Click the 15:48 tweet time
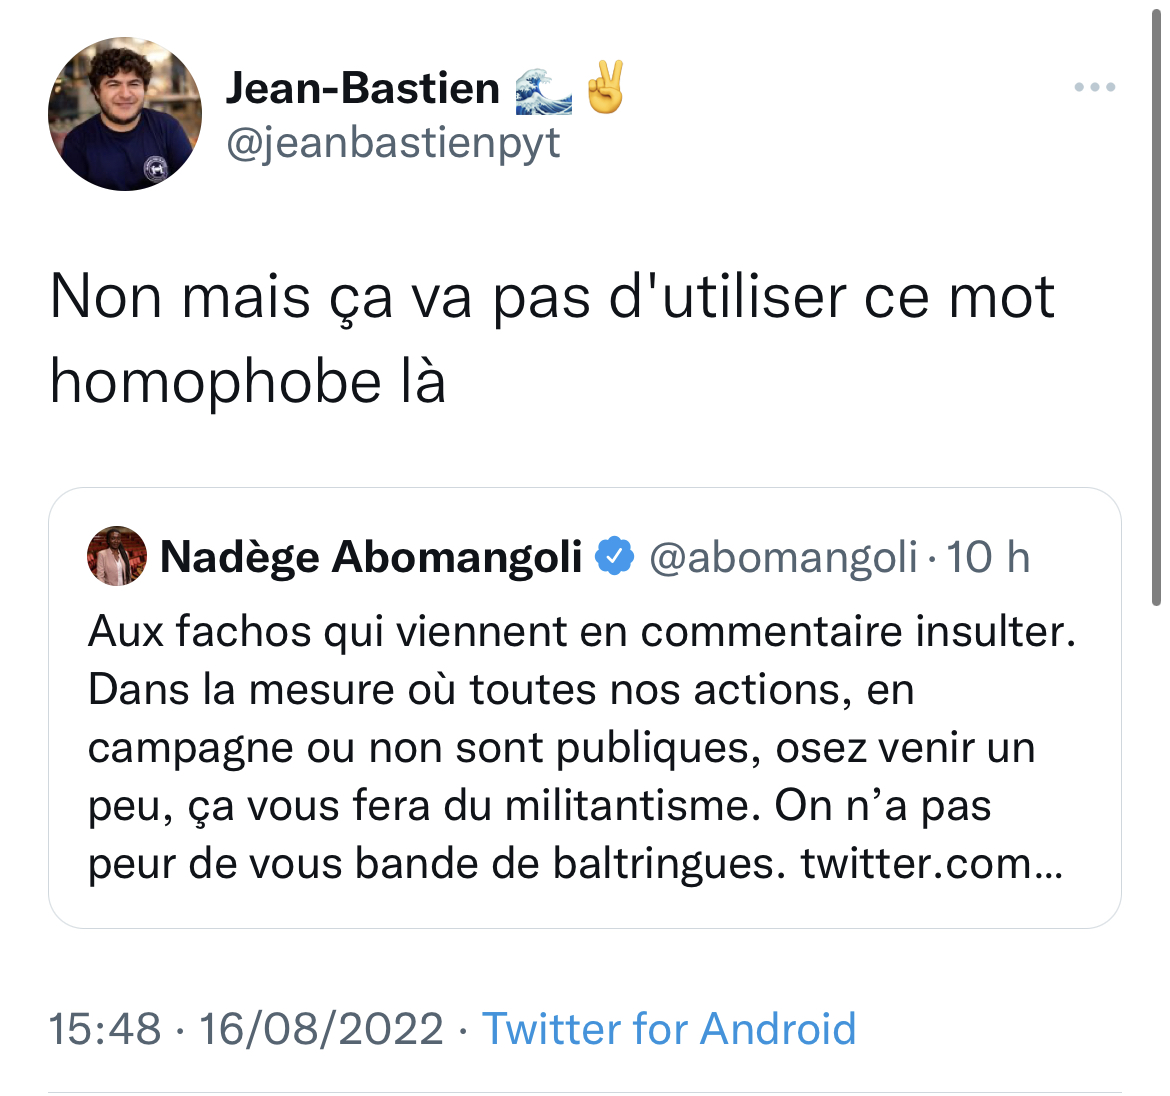The height and width of the screenshot is (1096, 1170). point(105,1028)
